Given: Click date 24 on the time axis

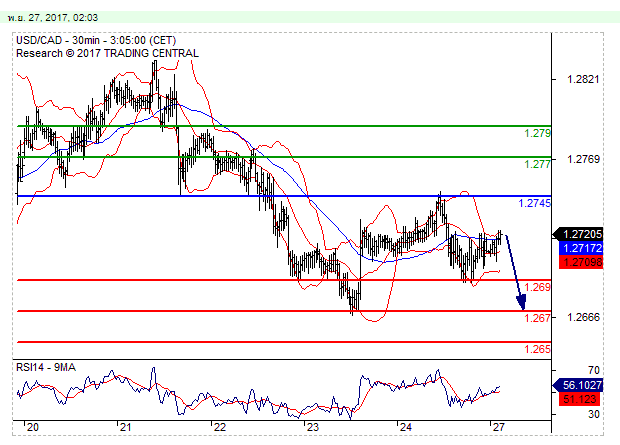Looking at the screenshot, I should pyautogui.click(x=406, y=427).
